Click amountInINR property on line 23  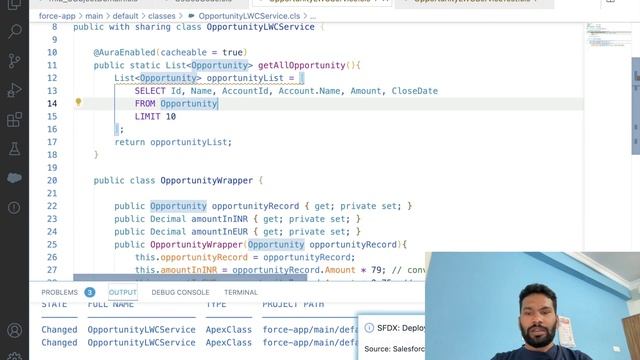[220, 219]
